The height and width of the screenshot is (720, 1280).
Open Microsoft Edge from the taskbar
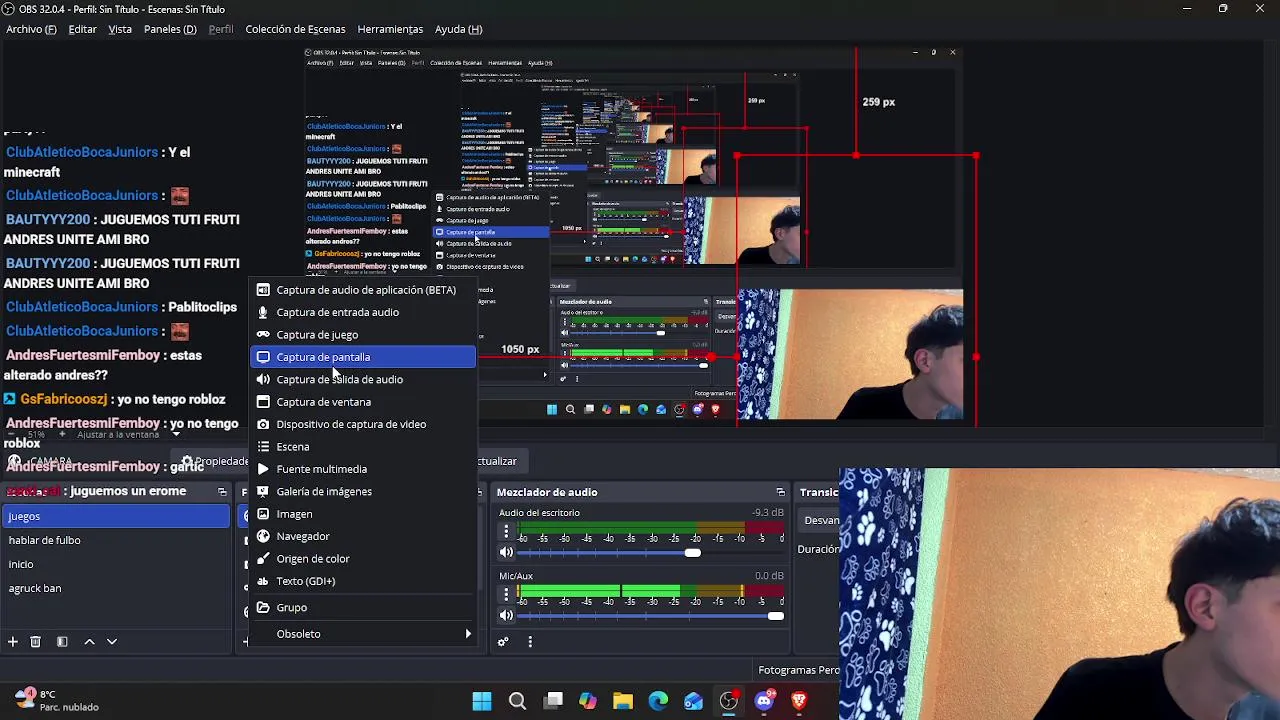coord(658,701)
